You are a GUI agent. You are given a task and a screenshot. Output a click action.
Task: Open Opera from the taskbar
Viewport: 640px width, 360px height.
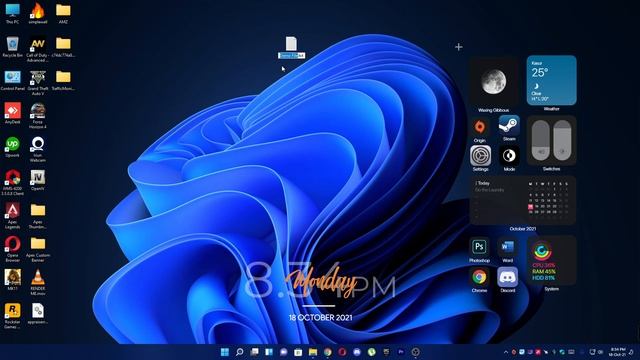pos(342,352)
